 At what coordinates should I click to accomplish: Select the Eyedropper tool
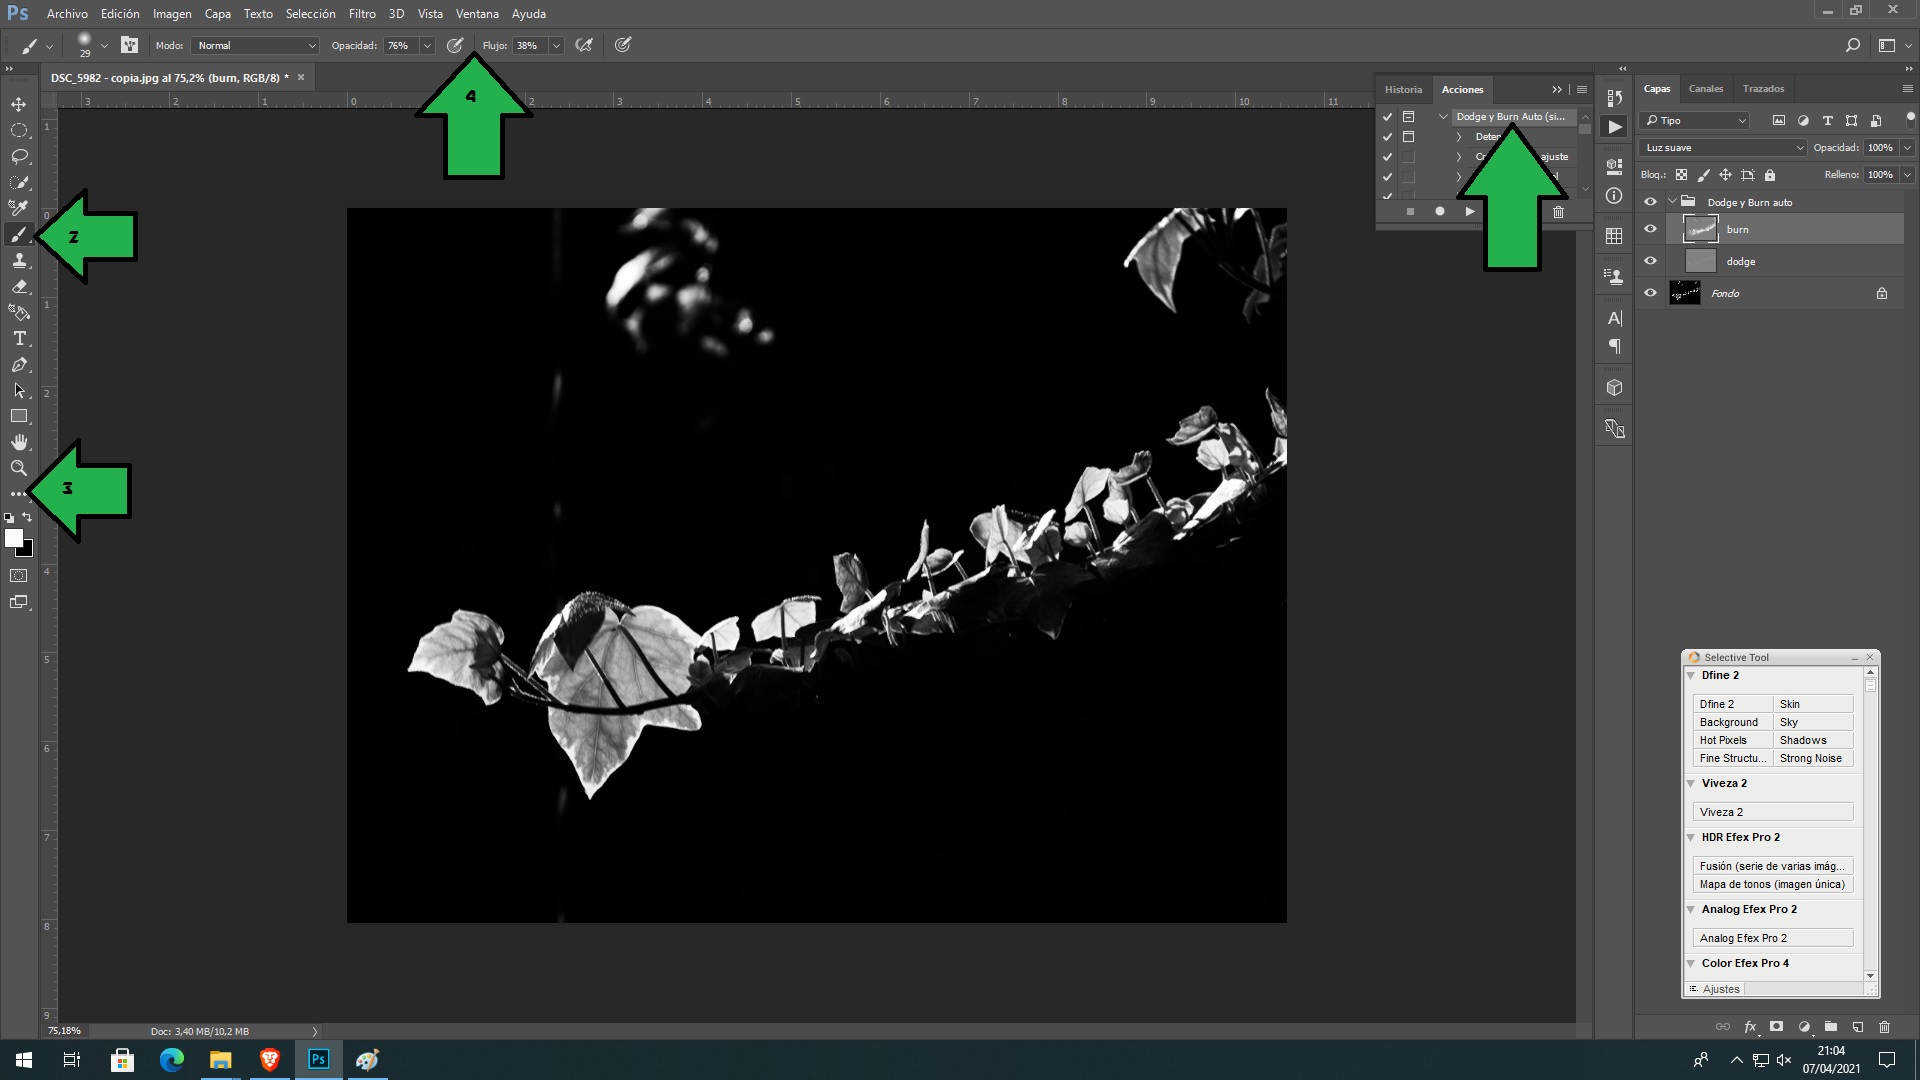click(19, 208)
